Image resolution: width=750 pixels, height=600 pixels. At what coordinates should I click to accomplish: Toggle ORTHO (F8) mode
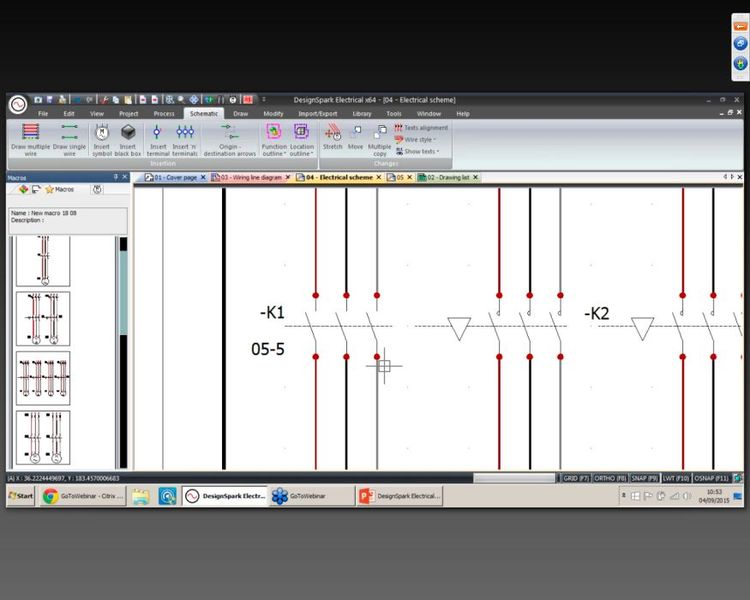610,478
